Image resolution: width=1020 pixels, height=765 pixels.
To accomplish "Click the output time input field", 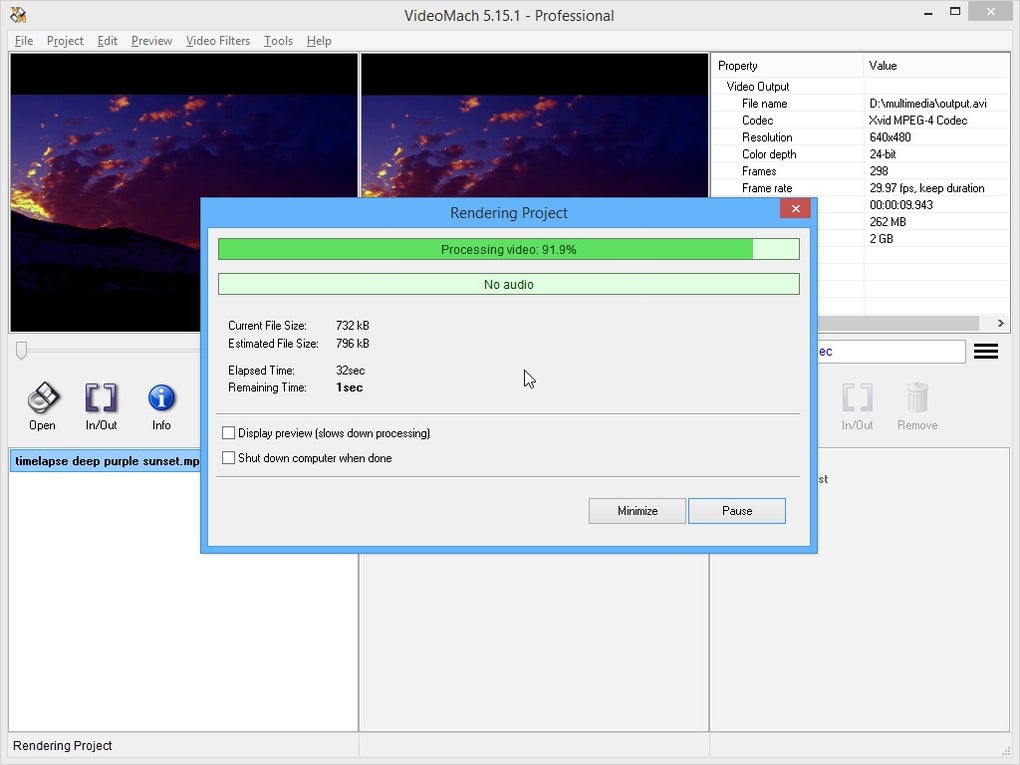I will (891, 352).
